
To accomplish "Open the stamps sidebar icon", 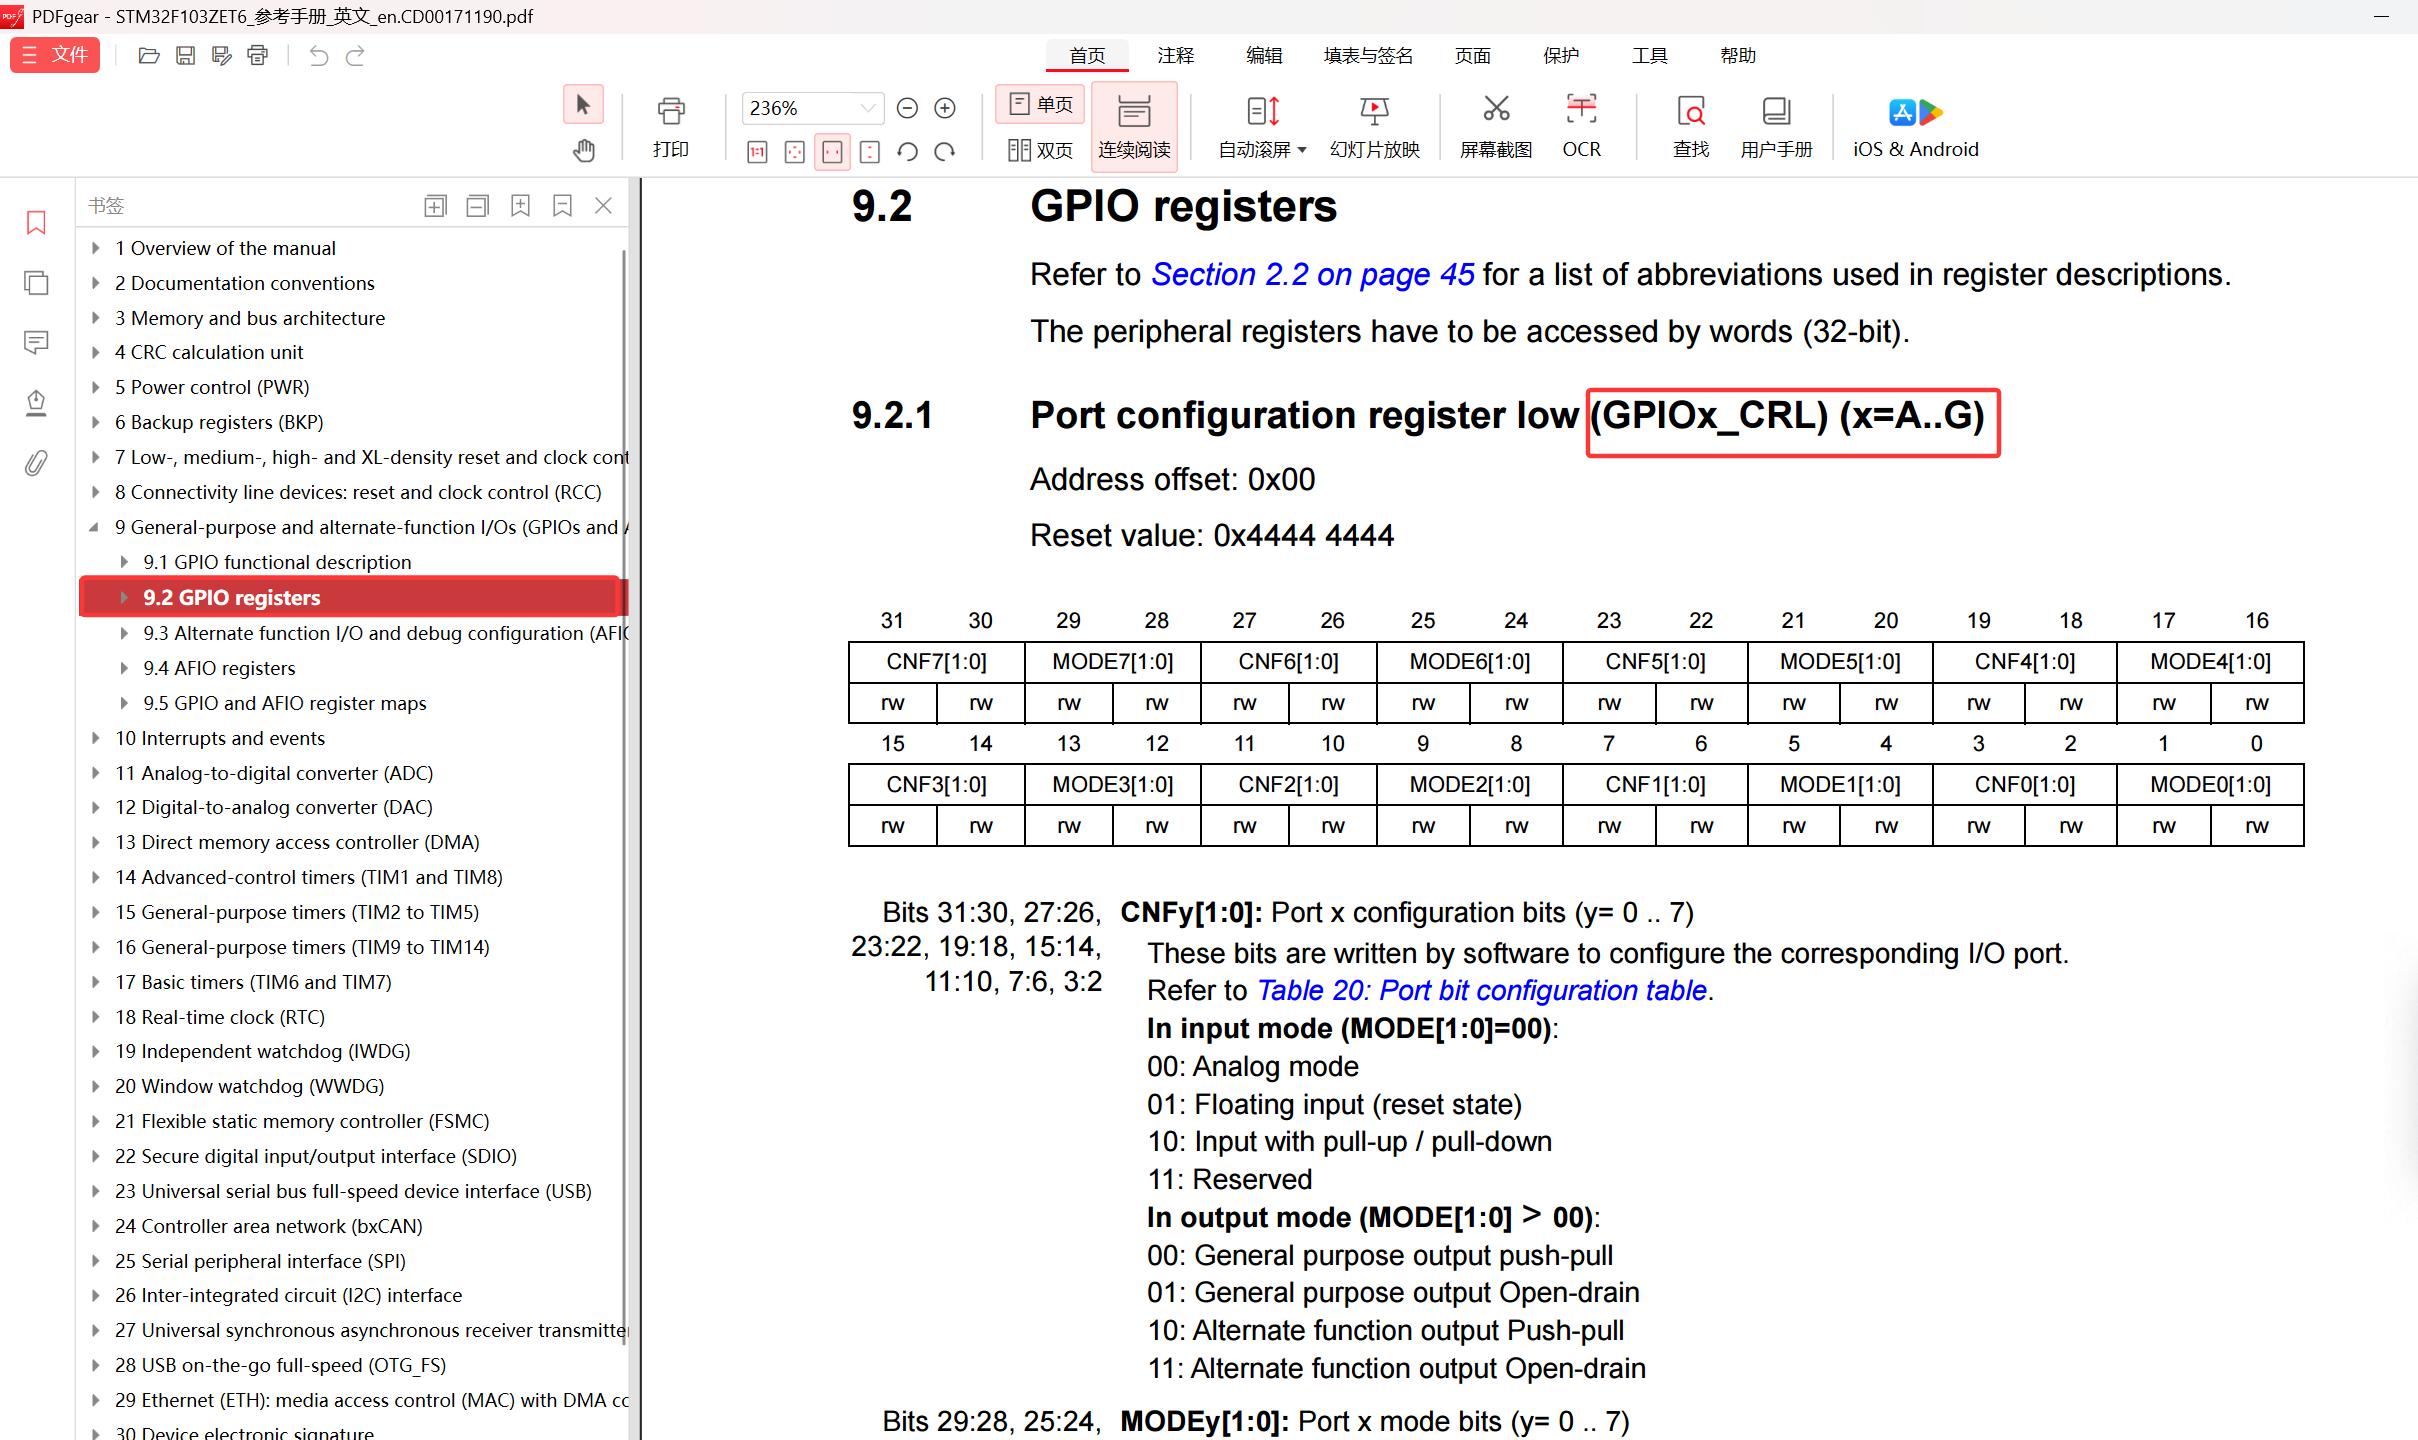I will click(x=36, y=403).
